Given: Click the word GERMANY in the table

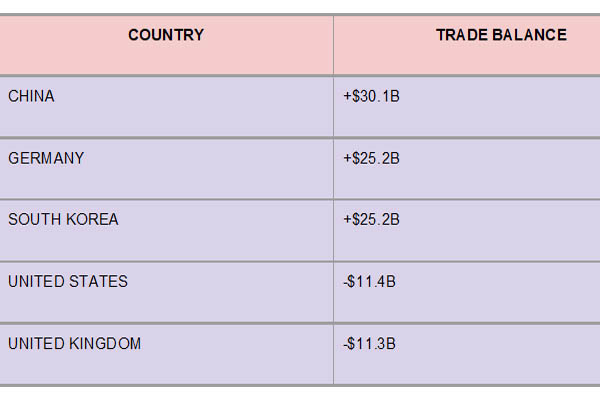Looking at the screenshot, I should coord(46,158).
